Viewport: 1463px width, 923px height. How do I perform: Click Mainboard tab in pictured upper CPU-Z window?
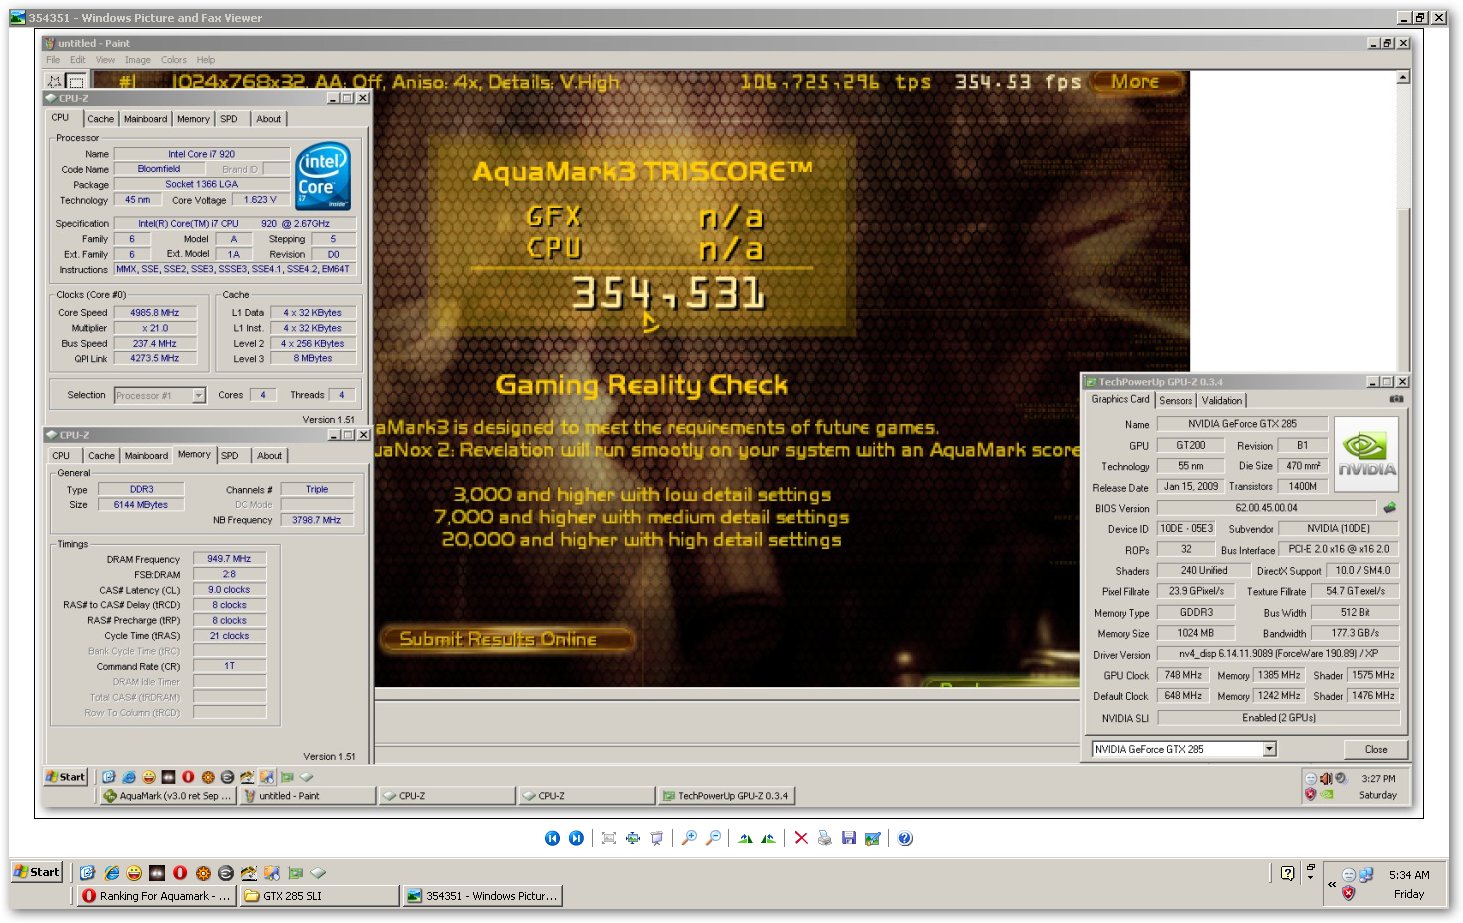(x=145, y=119)
